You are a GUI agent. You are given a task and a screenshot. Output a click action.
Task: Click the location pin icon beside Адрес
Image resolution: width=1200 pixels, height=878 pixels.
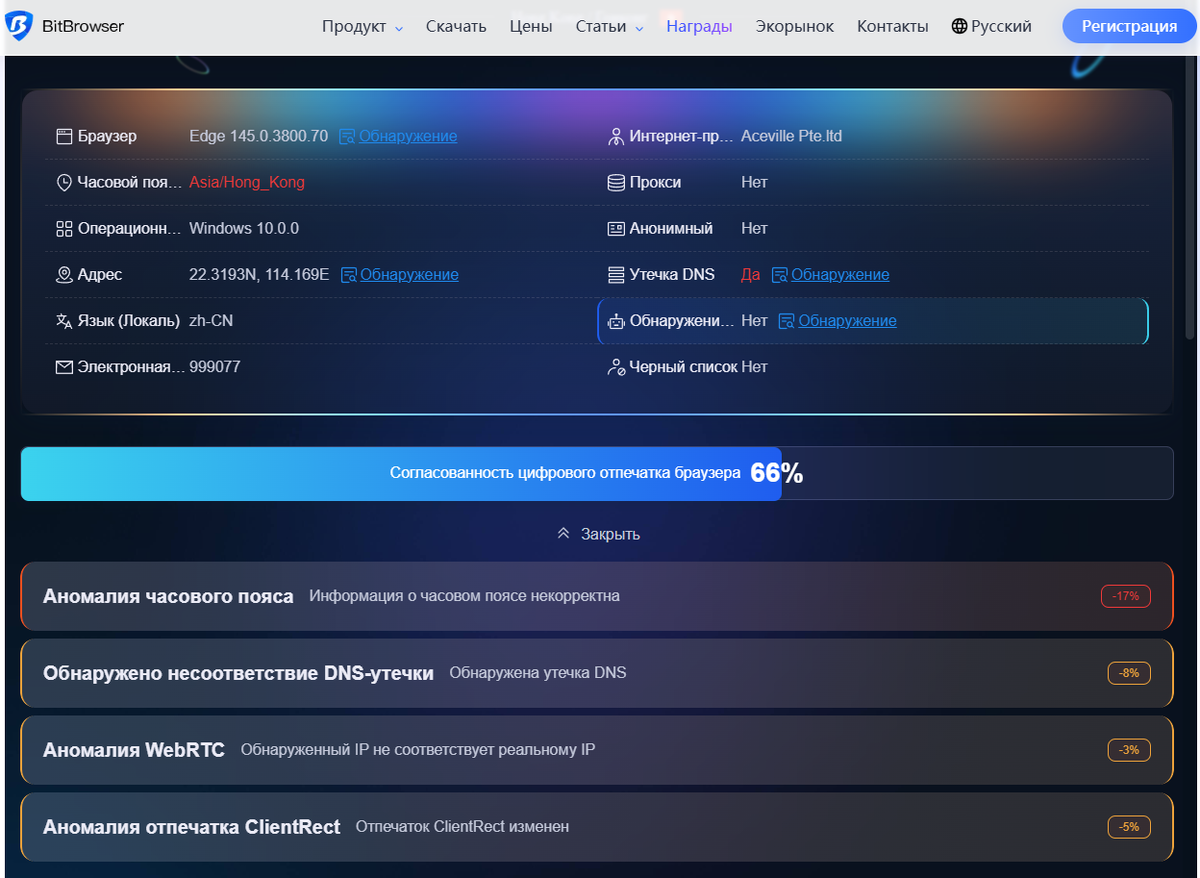(64, 274)
